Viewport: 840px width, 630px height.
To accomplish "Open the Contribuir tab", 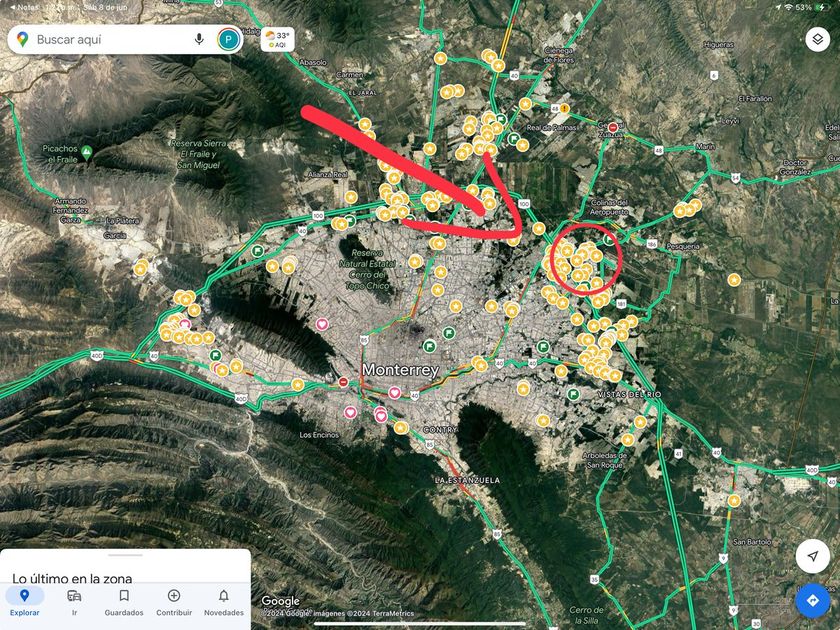I will [x=174, y=602].
